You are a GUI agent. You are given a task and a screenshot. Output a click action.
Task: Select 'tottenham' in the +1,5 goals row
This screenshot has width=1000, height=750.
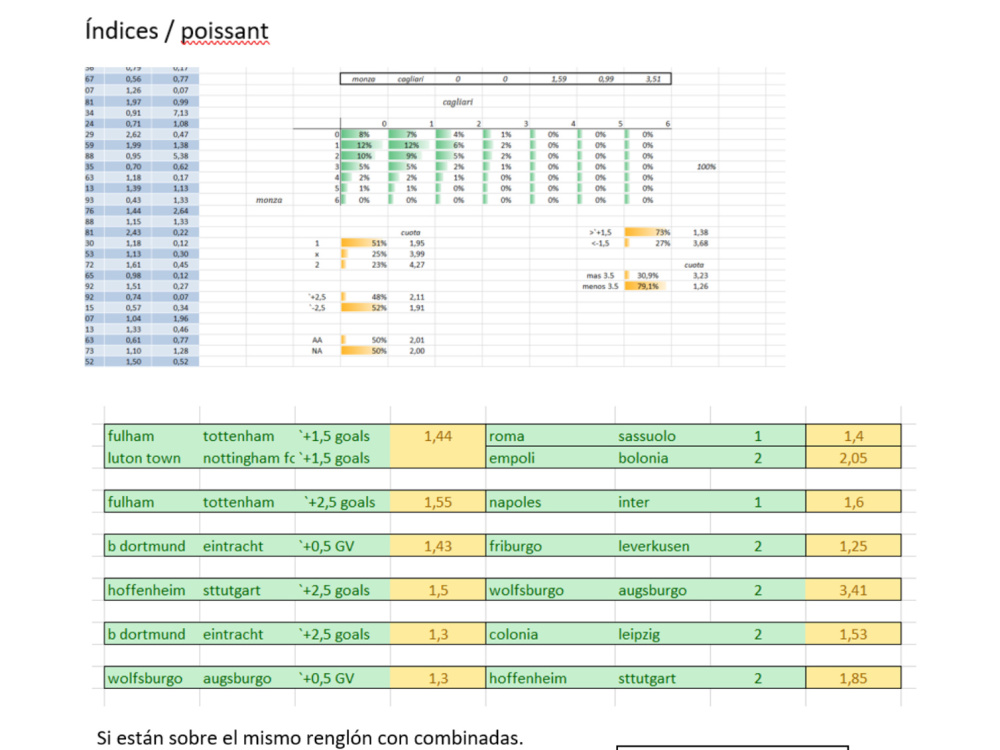click(x=239, y=436)
